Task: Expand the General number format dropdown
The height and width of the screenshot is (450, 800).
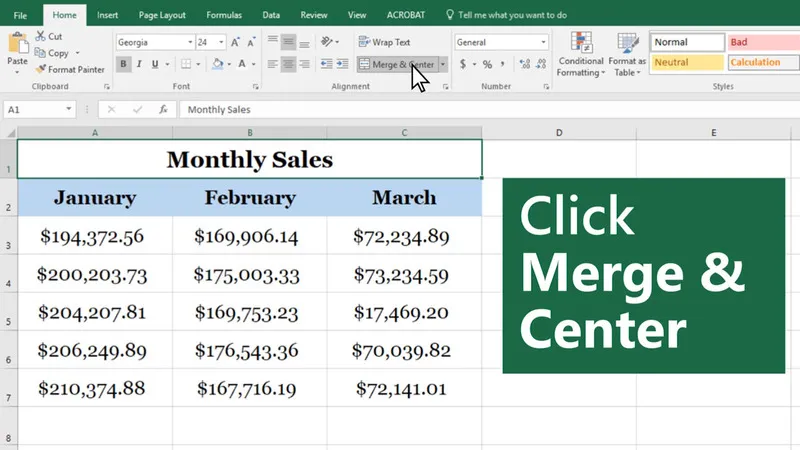Action: tap(543, 43)
